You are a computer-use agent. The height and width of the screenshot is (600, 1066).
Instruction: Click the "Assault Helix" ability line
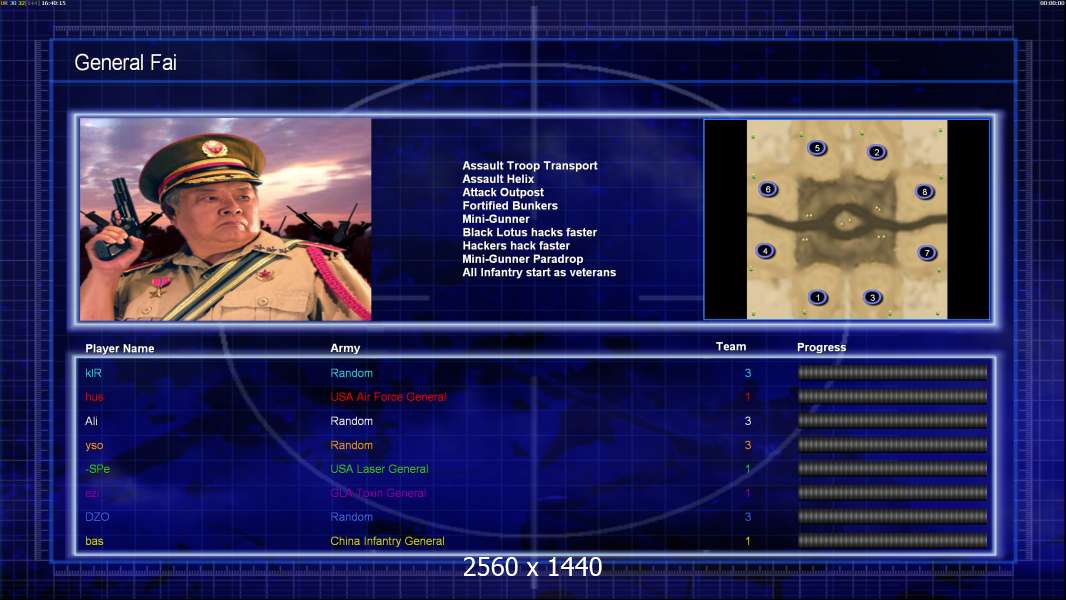pos(498,179)
